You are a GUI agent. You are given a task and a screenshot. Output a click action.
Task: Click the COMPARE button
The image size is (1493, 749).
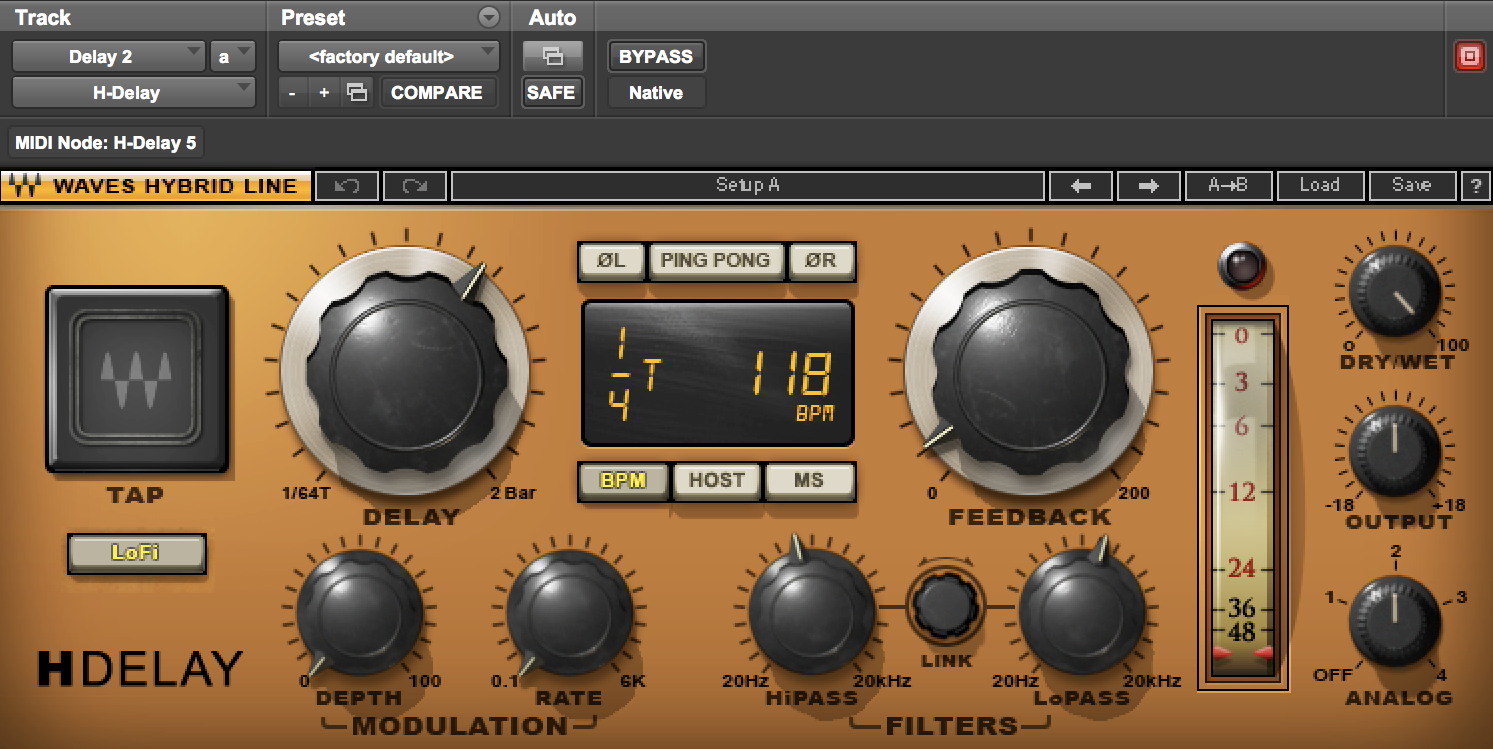437,93
